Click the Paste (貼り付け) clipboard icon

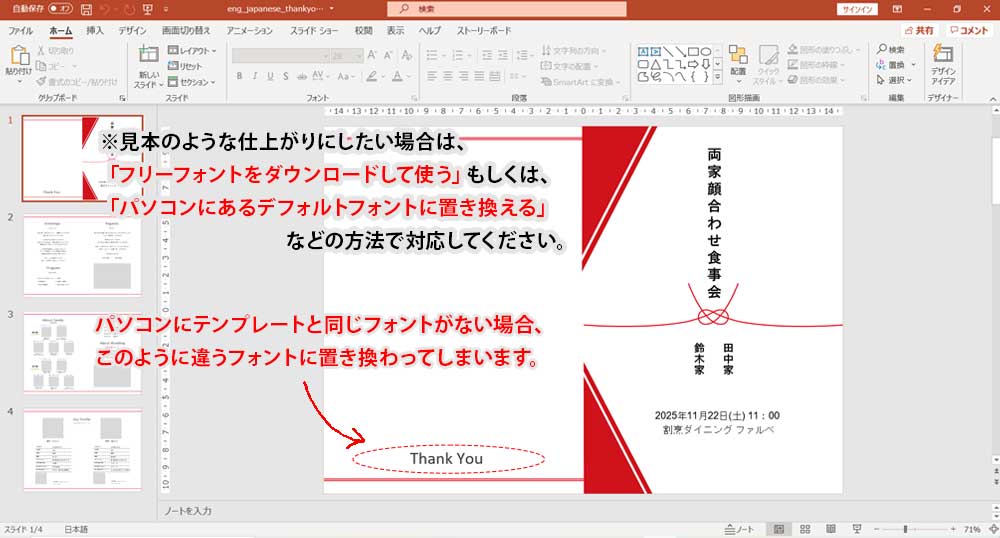(x=18, y=57)
